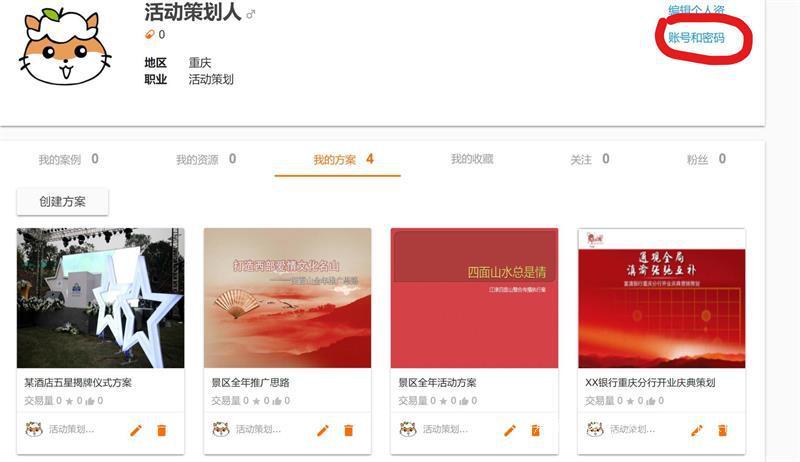Screen dimensions: 800x462
Task: Delete 景区全年活动方案 with the trash icon
Action: point(536,430)
